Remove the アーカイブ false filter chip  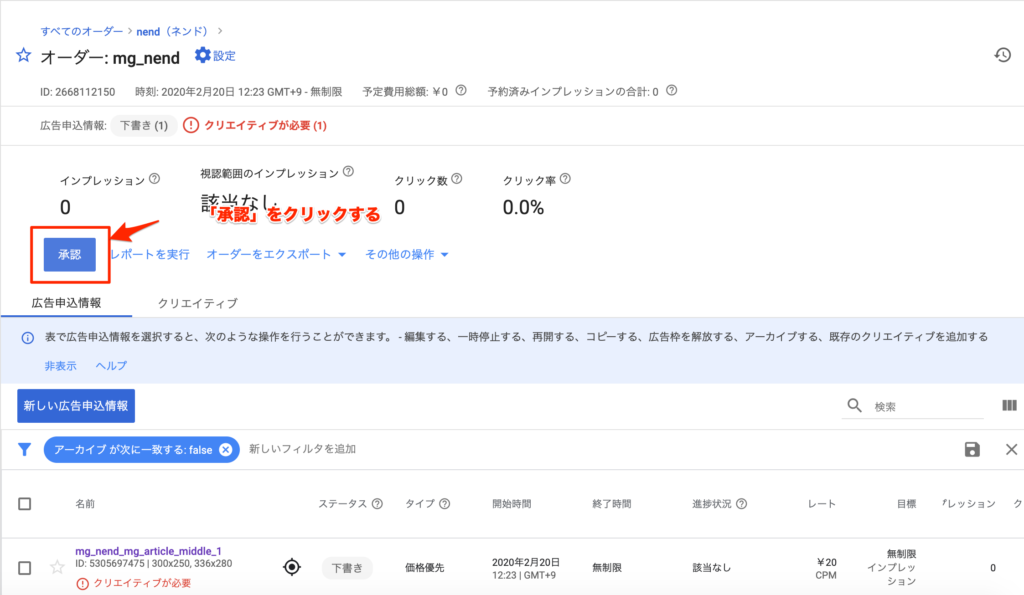(x=225, y=449)
